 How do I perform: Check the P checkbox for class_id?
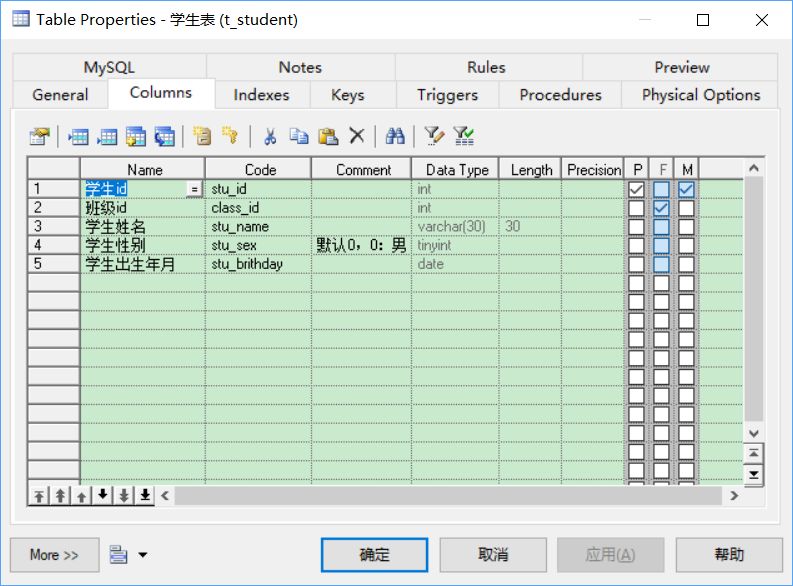(636, 208)
